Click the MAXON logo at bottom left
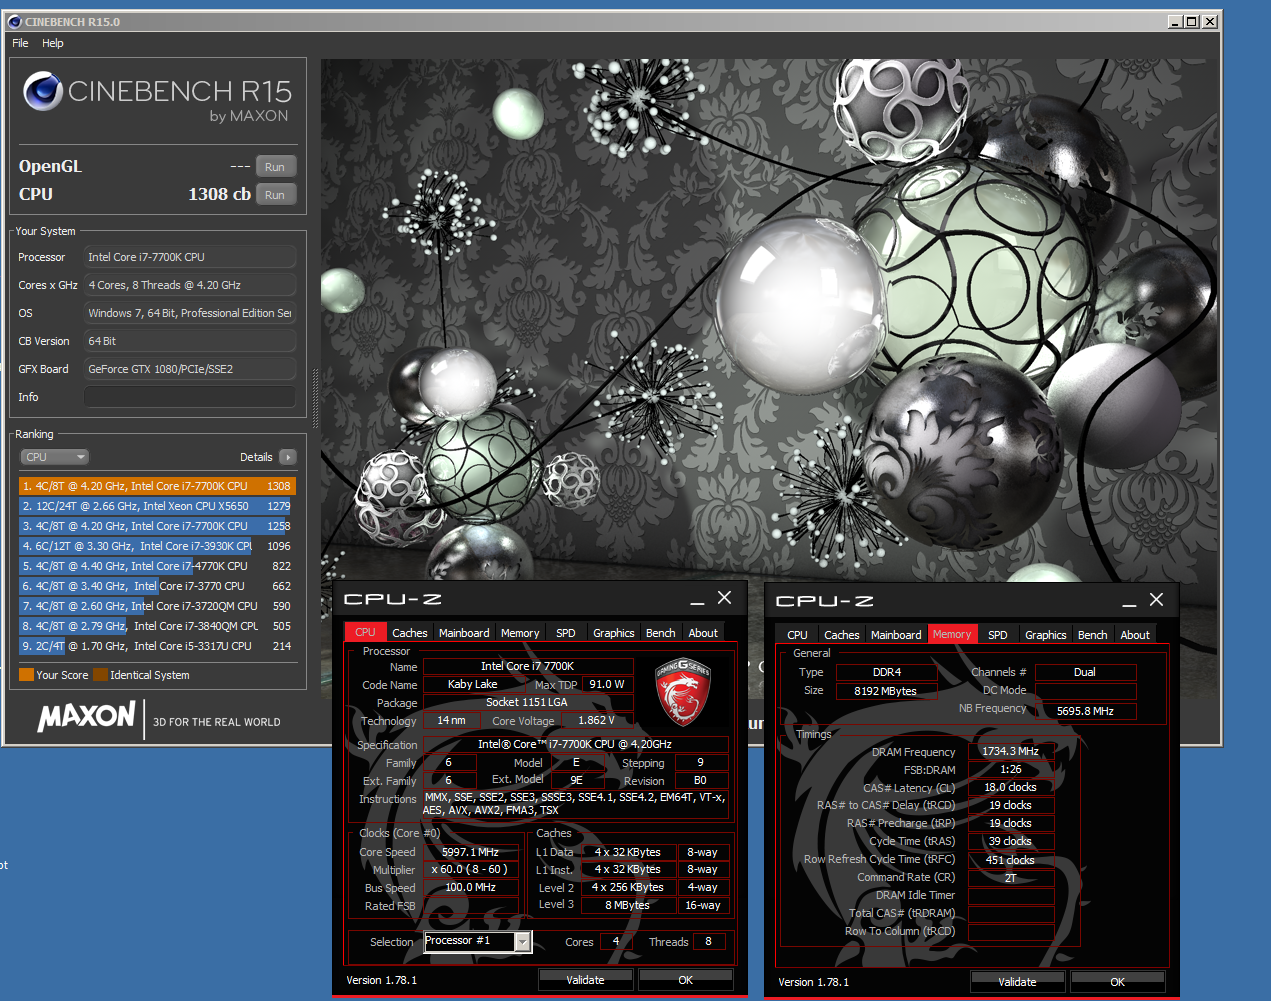This screenshot has height=1001, width=1271. (86, 716)
